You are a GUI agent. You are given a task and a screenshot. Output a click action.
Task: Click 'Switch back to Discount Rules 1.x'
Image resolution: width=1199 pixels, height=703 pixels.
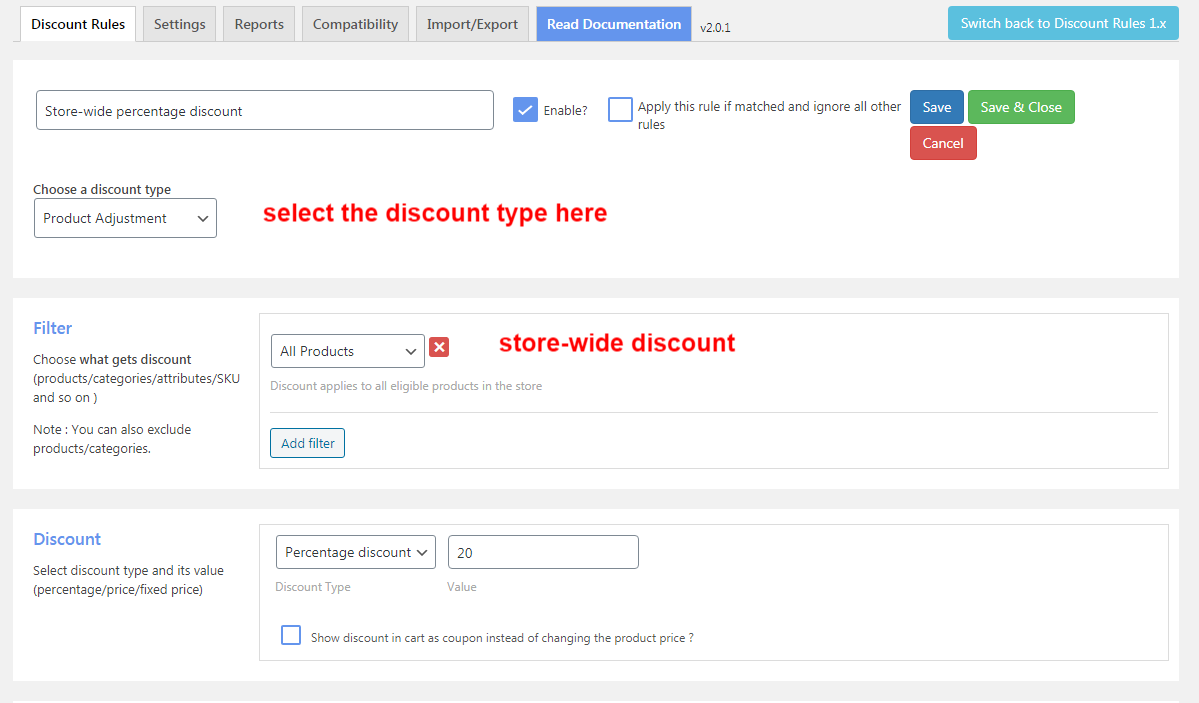[1062, 21]
